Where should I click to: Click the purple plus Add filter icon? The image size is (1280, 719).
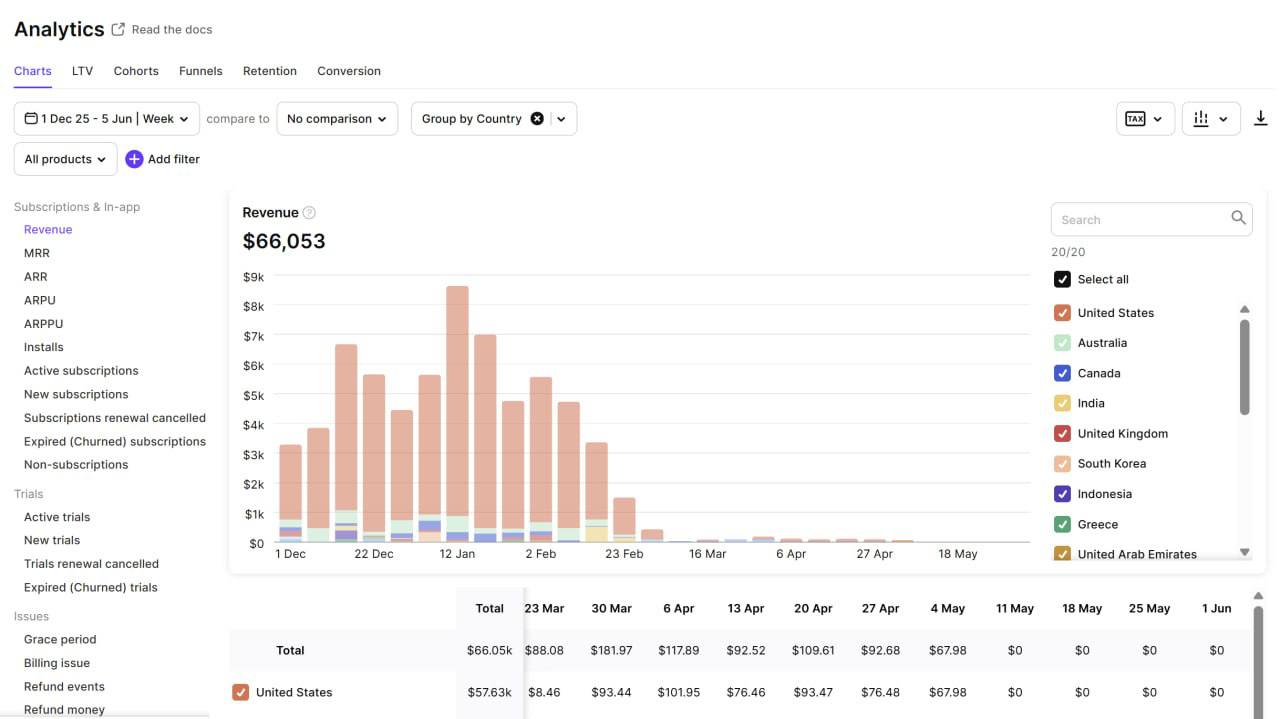(x=134, y=159)
